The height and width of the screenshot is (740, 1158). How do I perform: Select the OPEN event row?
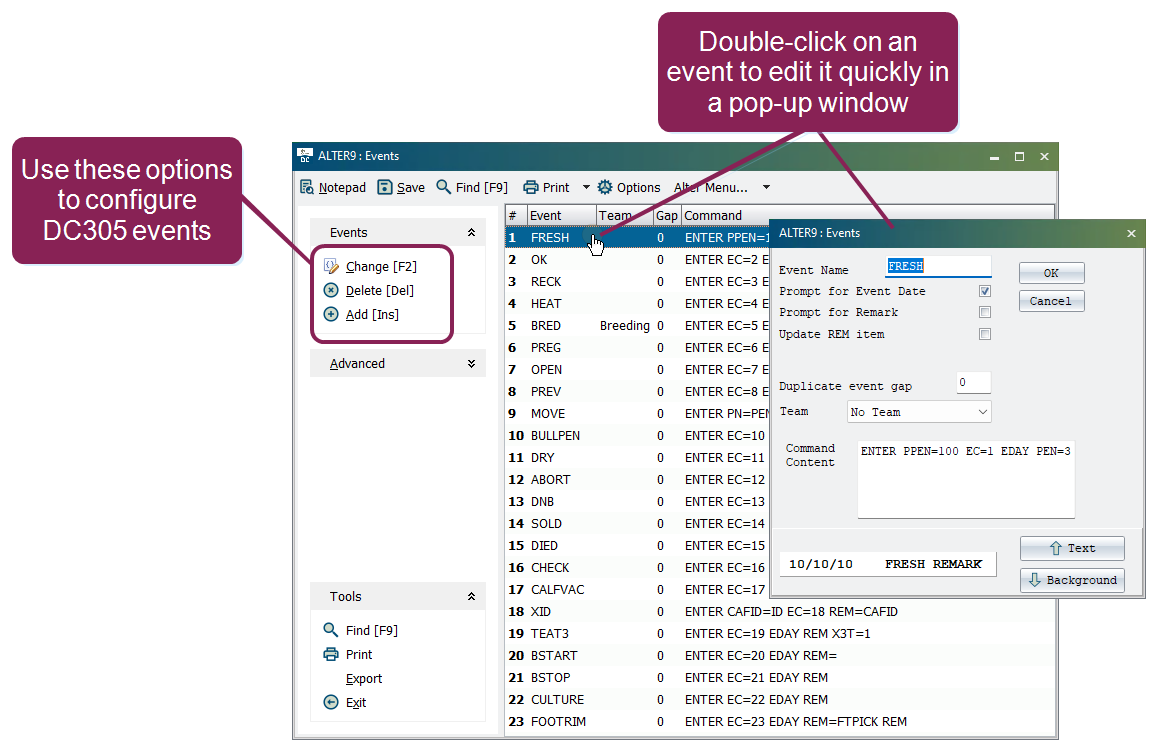tap(637, 370)
